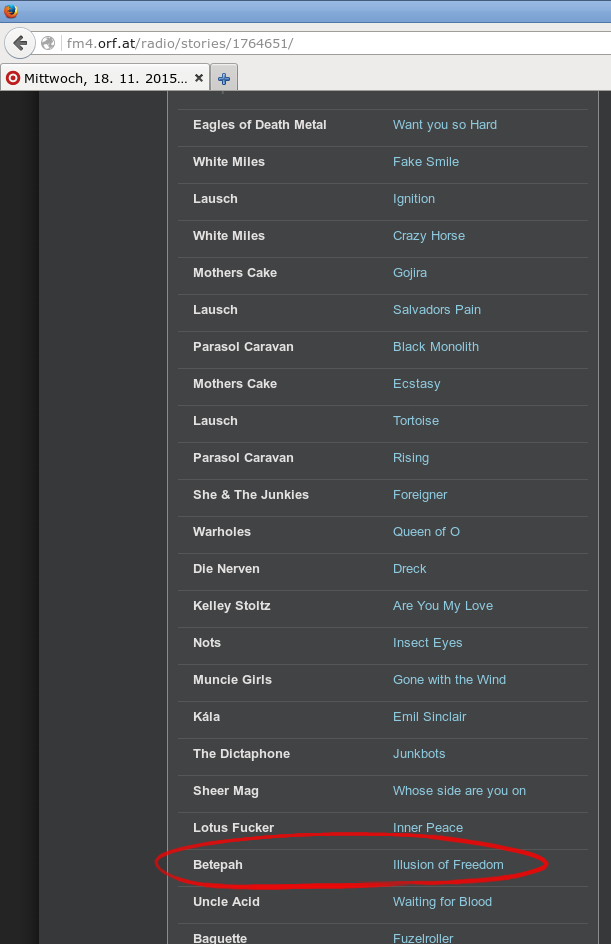Viewport: 611px width, 944px height.
Task: Select Lausch next to Salvadors Pain
Action: pos(215,309)
